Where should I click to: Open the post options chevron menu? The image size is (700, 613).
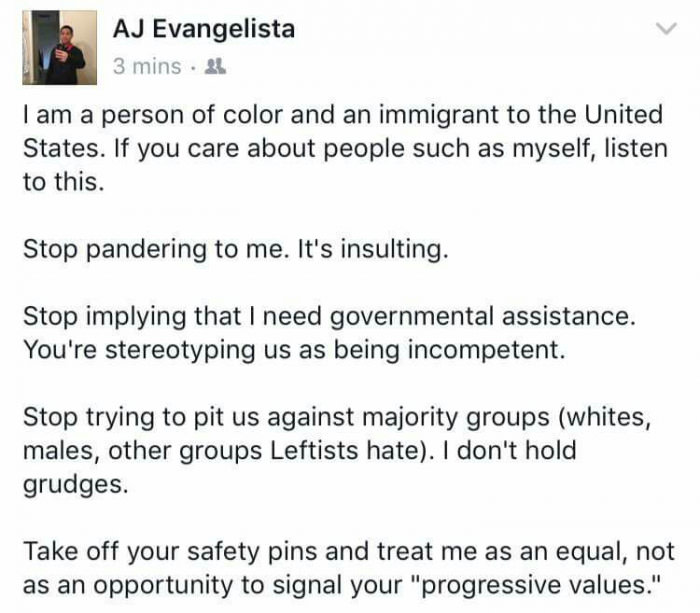click(666, 29)
